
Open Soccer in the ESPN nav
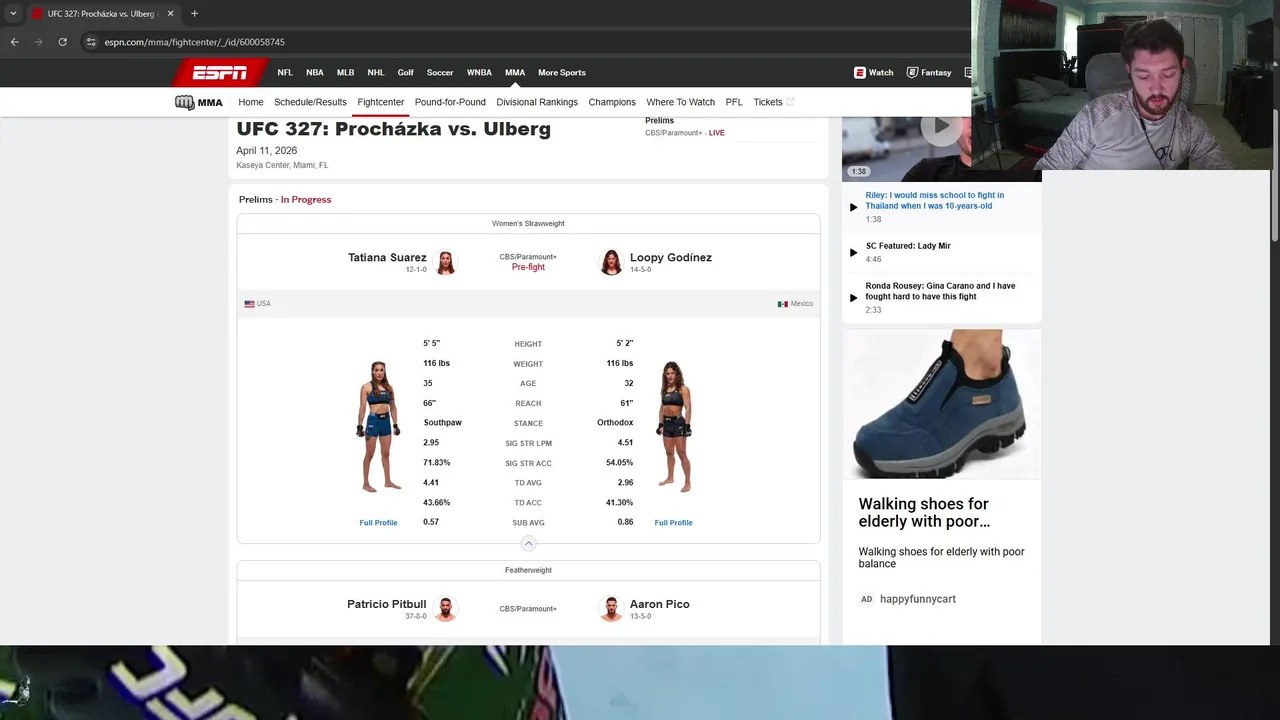tap(440, 72)
